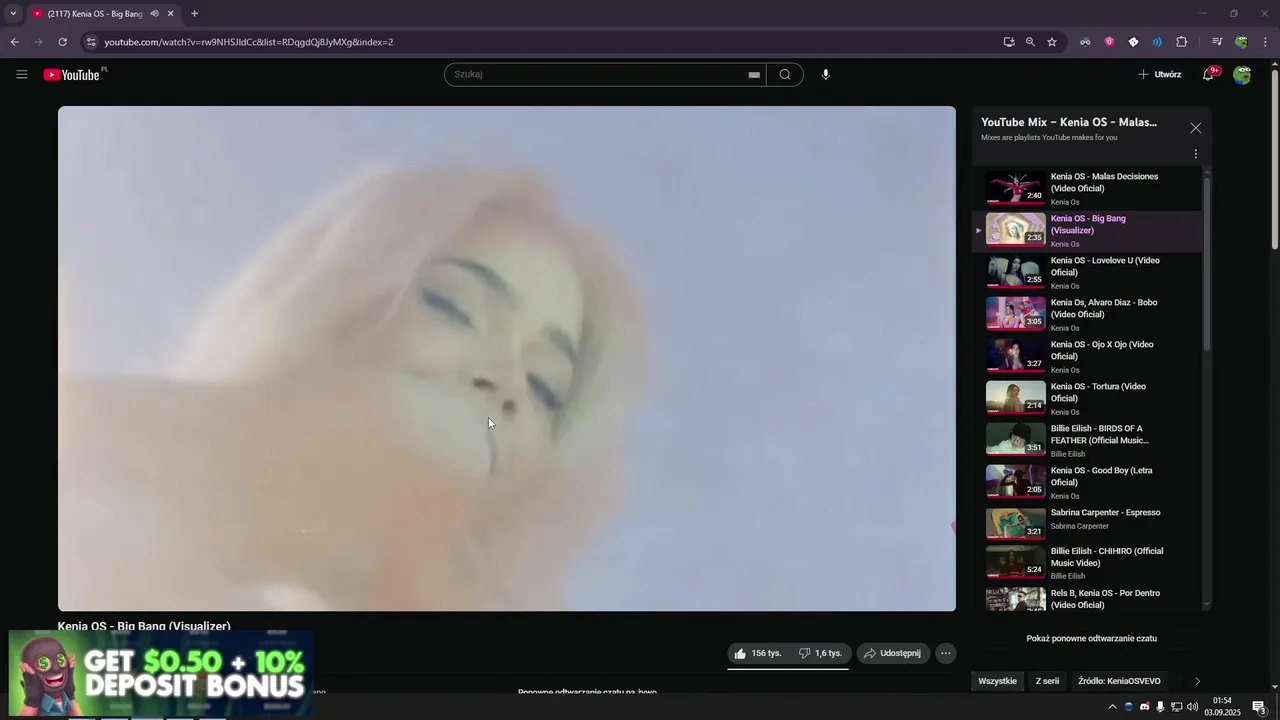Go to YouTube home via logo

72,75
